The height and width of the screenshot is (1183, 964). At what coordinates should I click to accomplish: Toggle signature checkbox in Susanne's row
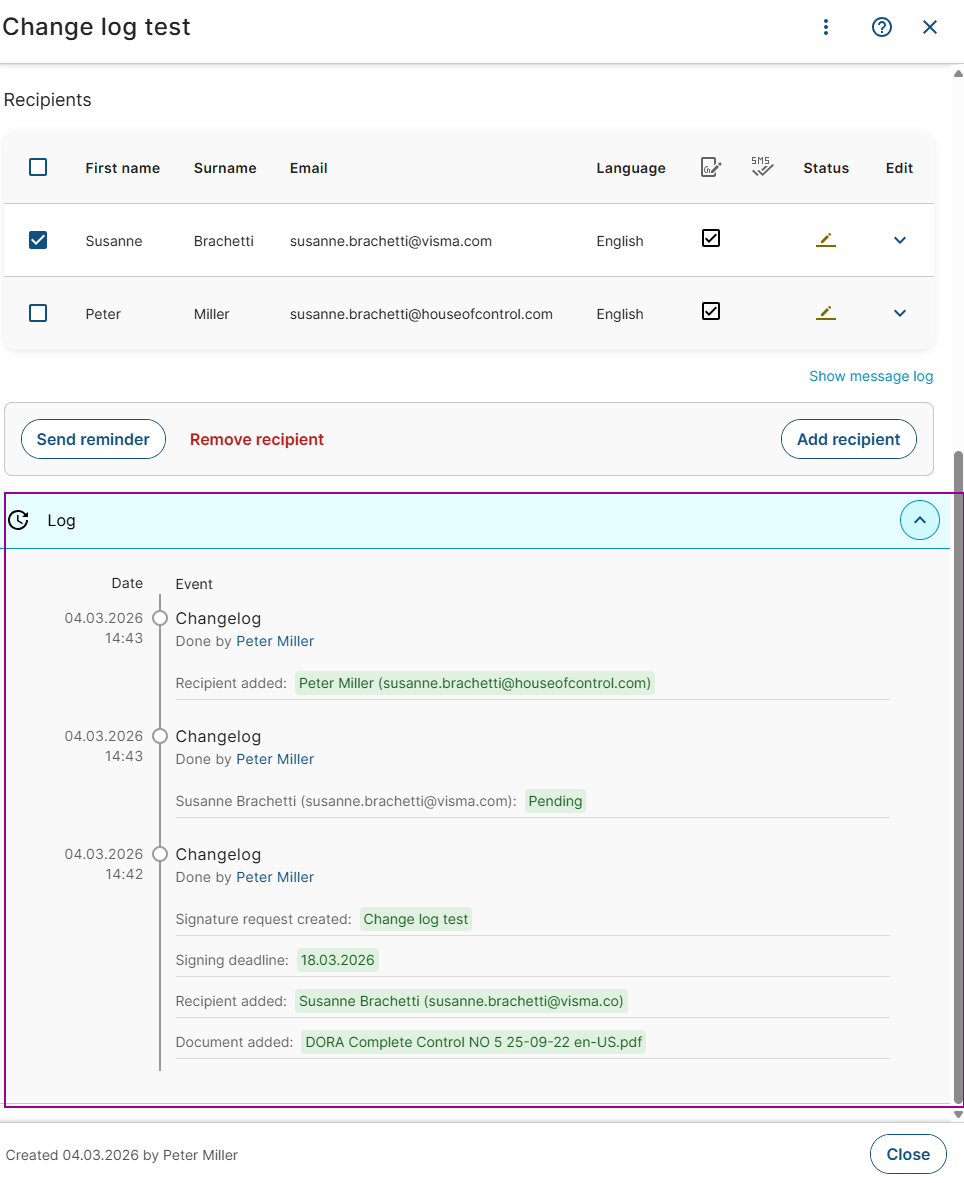pos(711,239)
